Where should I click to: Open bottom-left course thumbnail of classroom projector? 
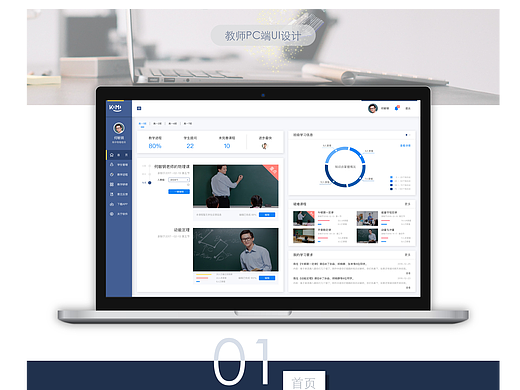(x=304, y=236)
